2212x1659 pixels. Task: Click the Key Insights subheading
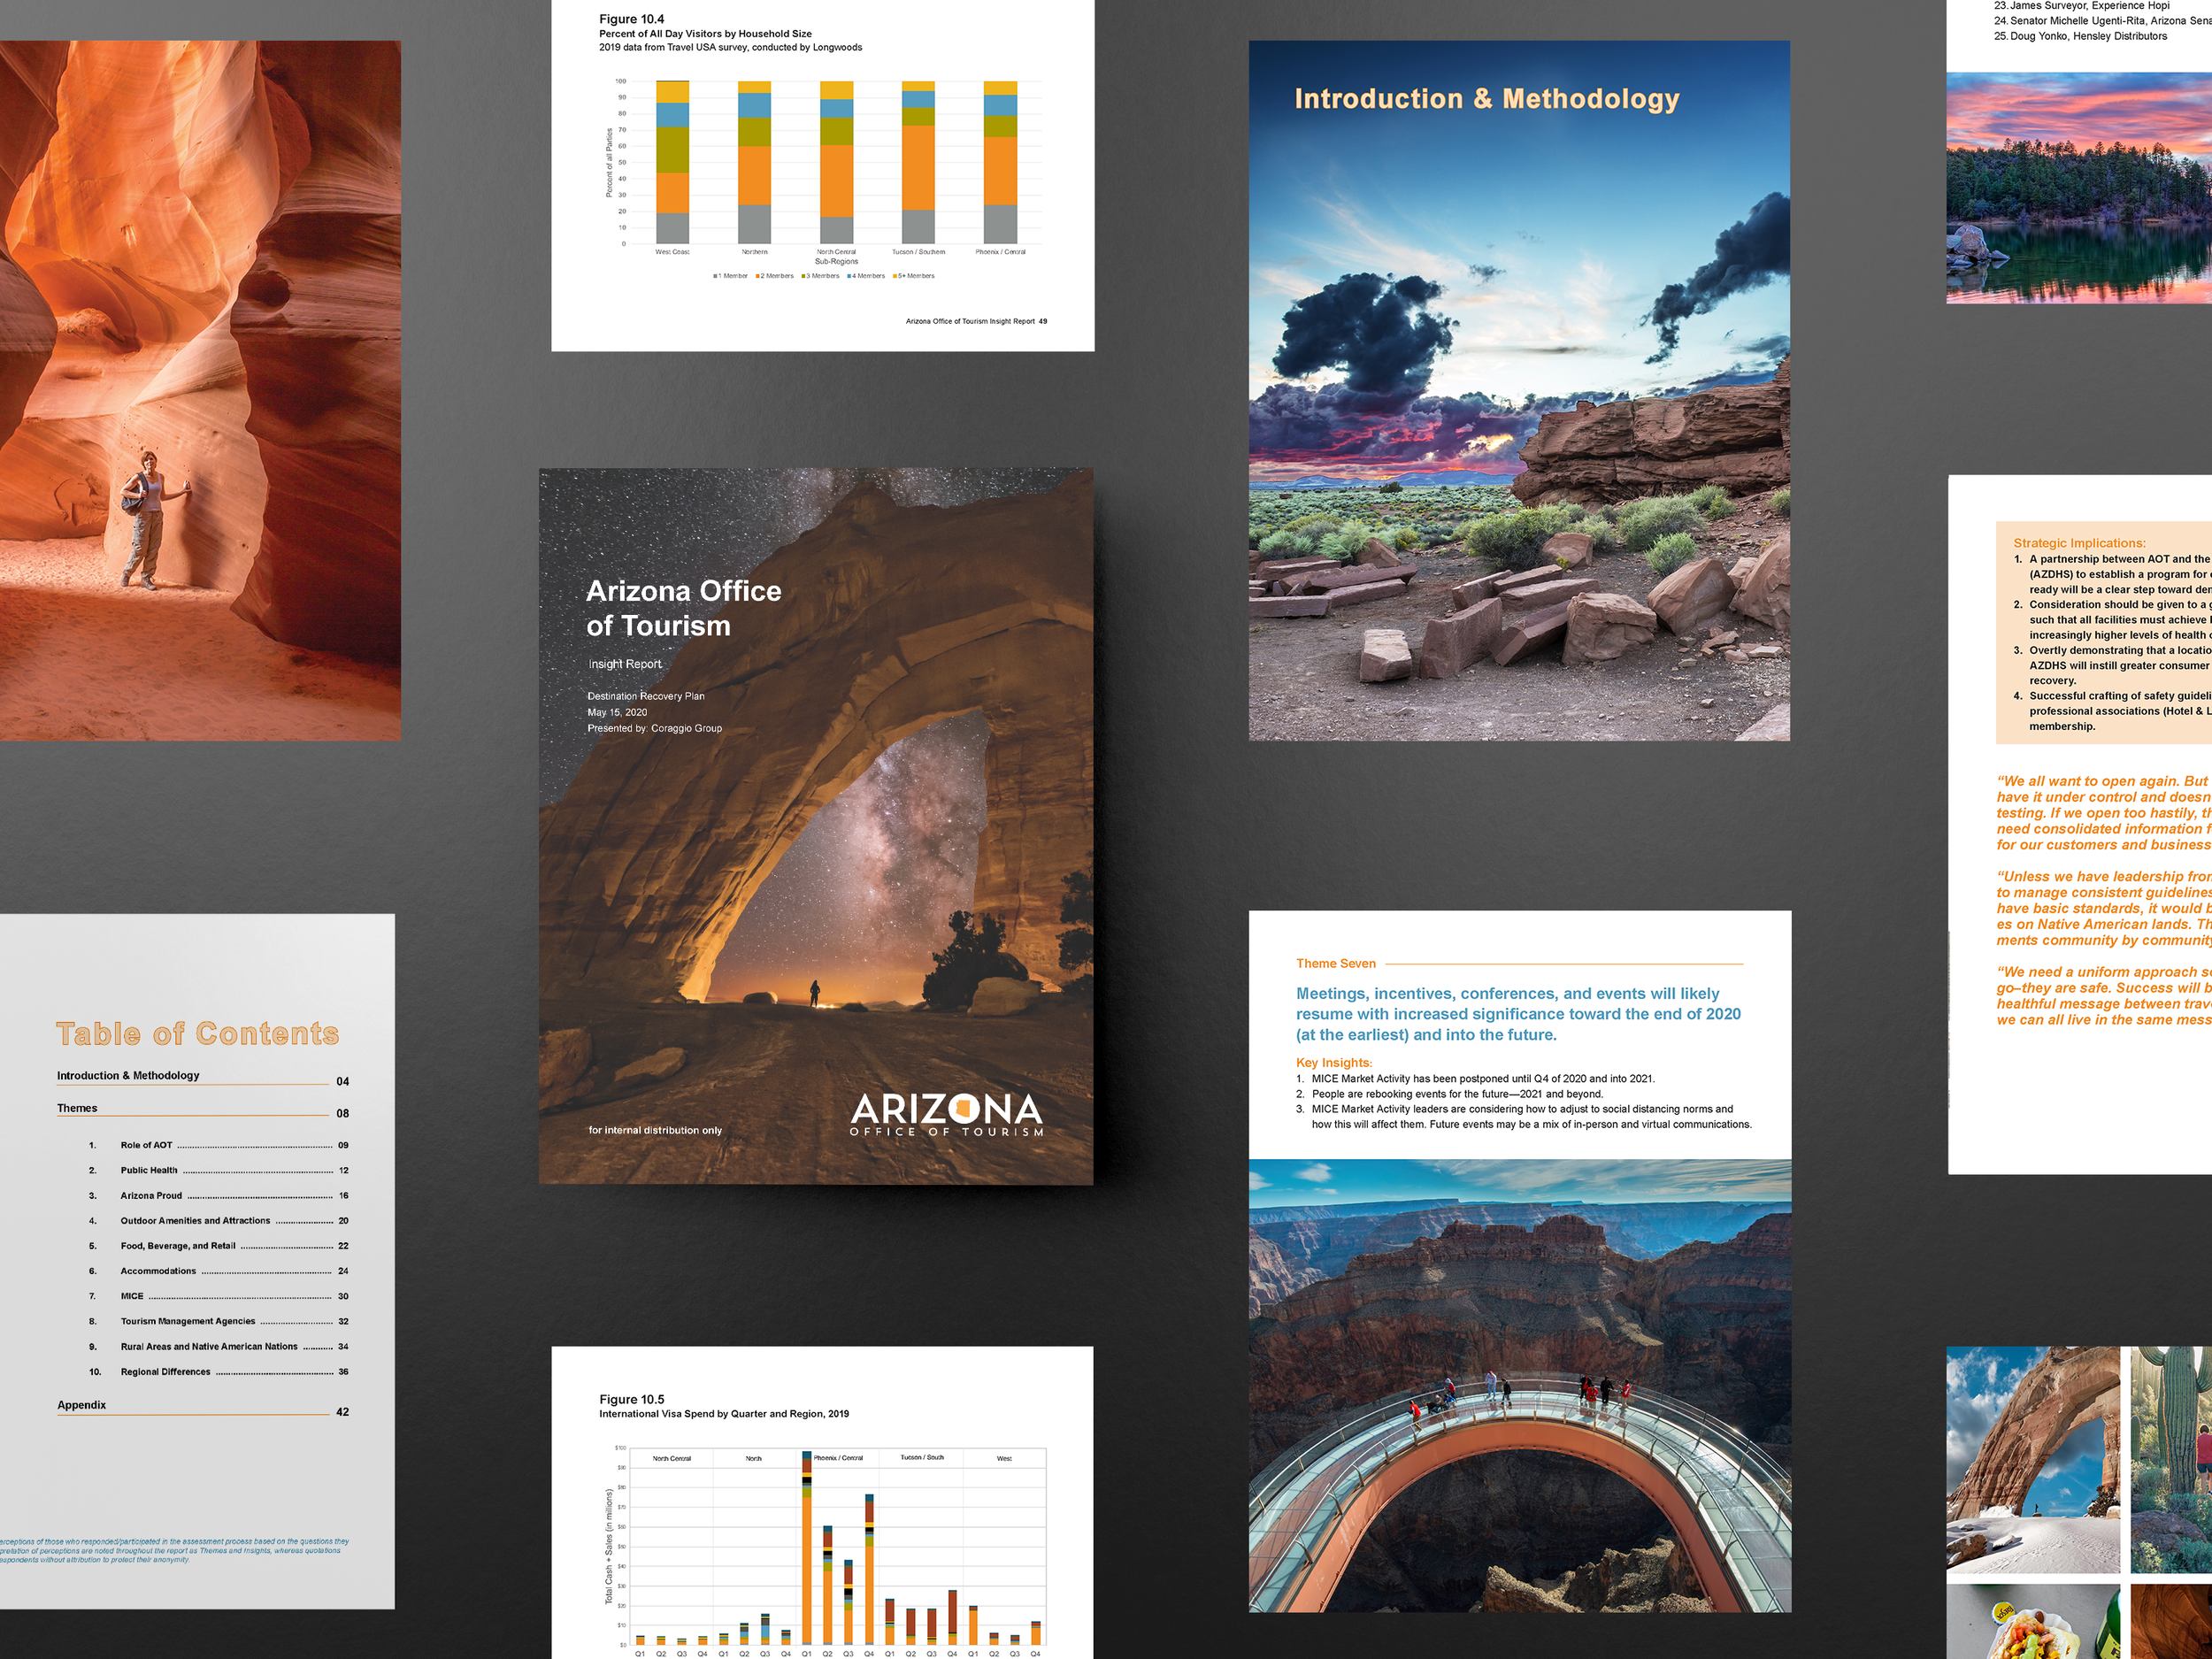1333,1063
